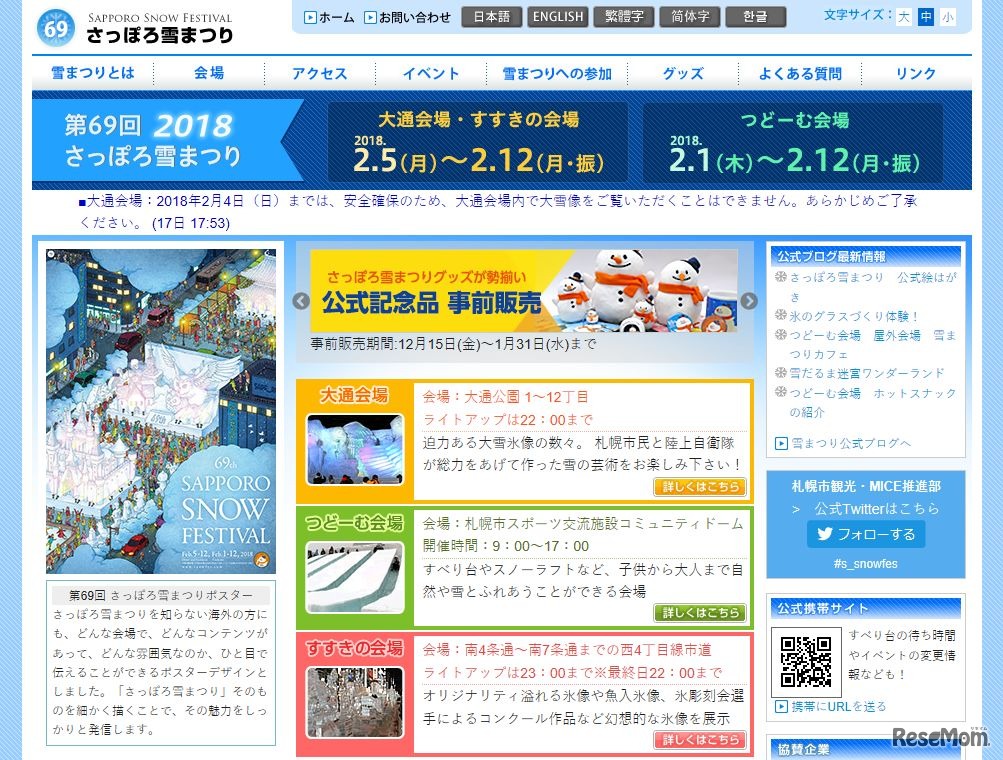This screenshot has width=1003, height=760.
Task: Click the 大通会場 safety notice text
Action: coord(498,212)
